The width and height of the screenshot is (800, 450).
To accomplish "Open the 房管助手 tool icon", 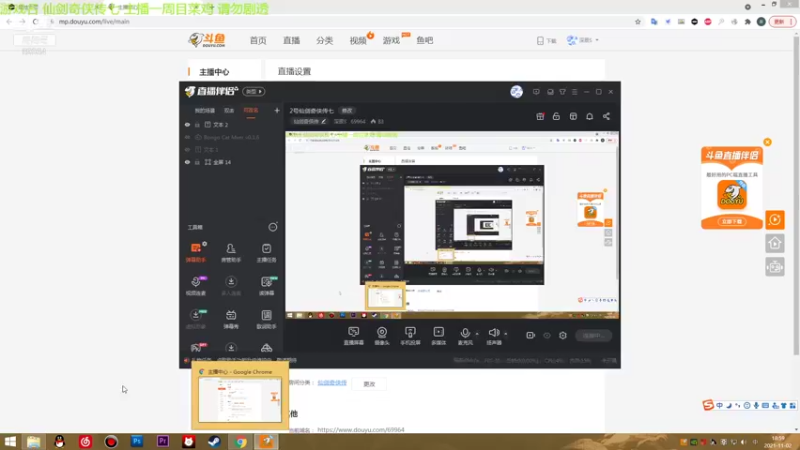I will [231, 252].
